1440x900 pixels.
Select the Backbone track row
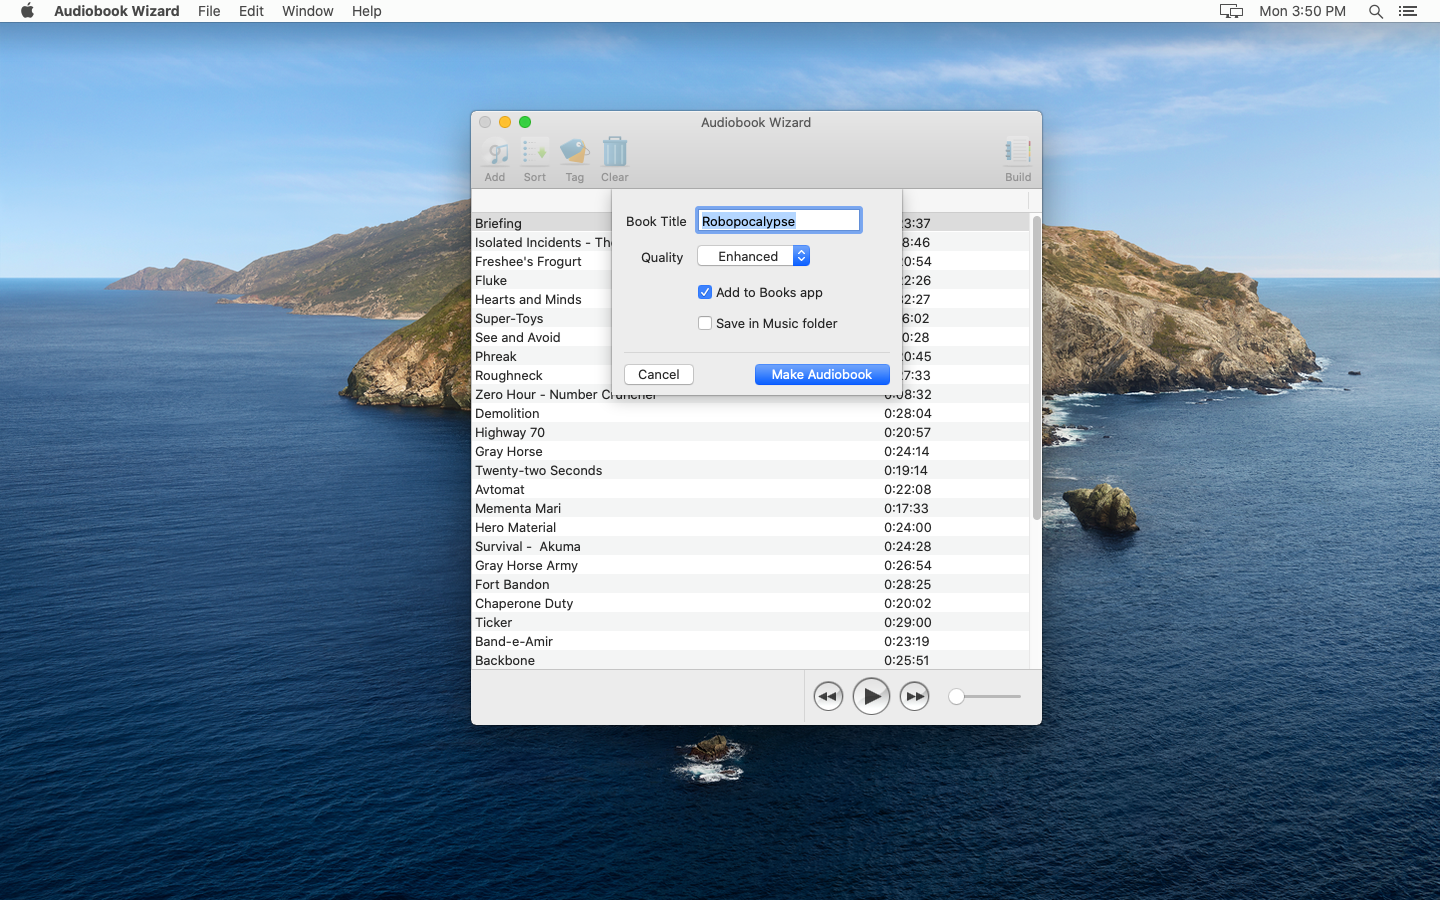point(750,660)
